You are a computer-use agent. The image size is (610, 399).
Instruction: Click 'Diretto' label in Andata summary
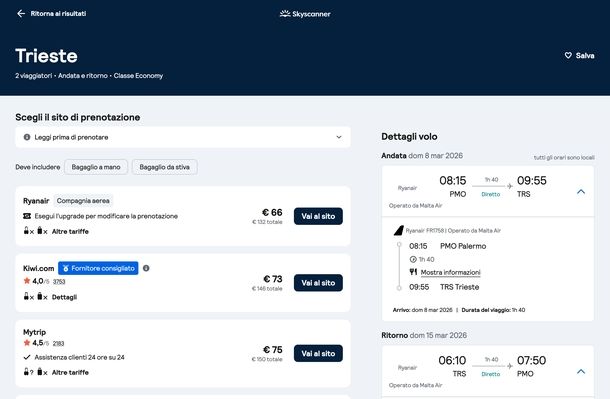pos(491,194)
